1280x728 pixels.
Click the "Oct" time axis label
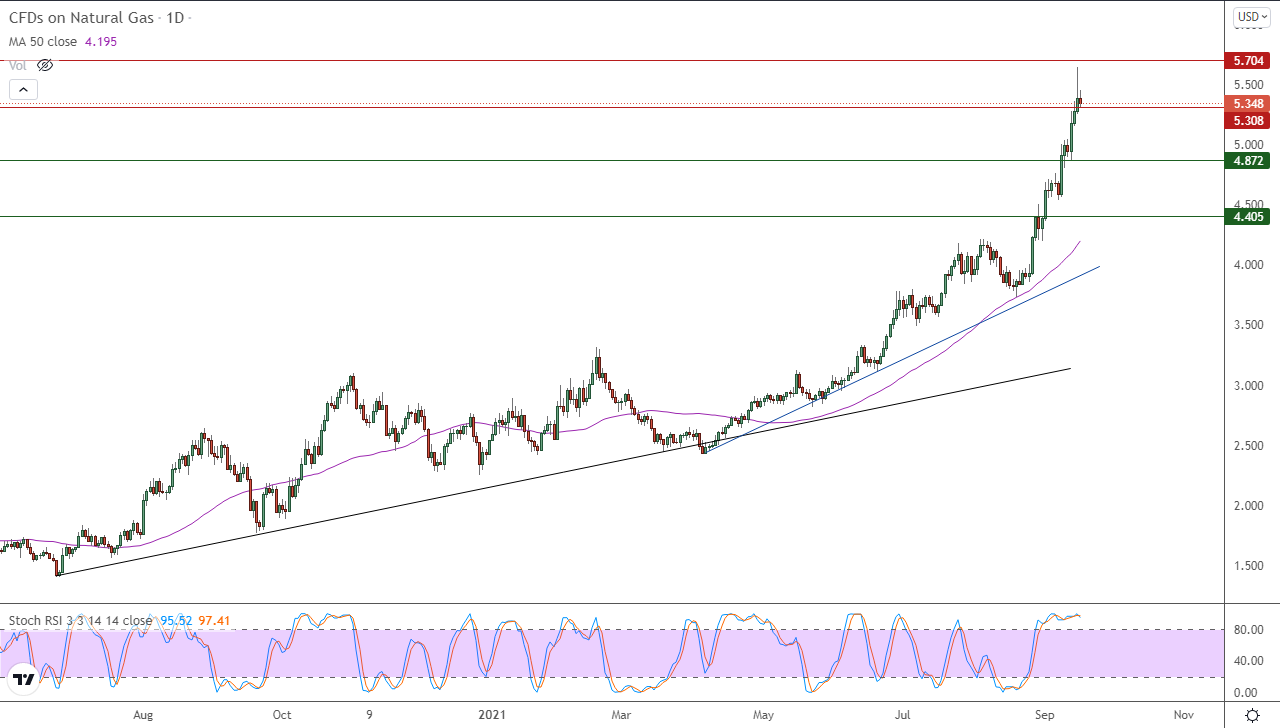[282, 715]
